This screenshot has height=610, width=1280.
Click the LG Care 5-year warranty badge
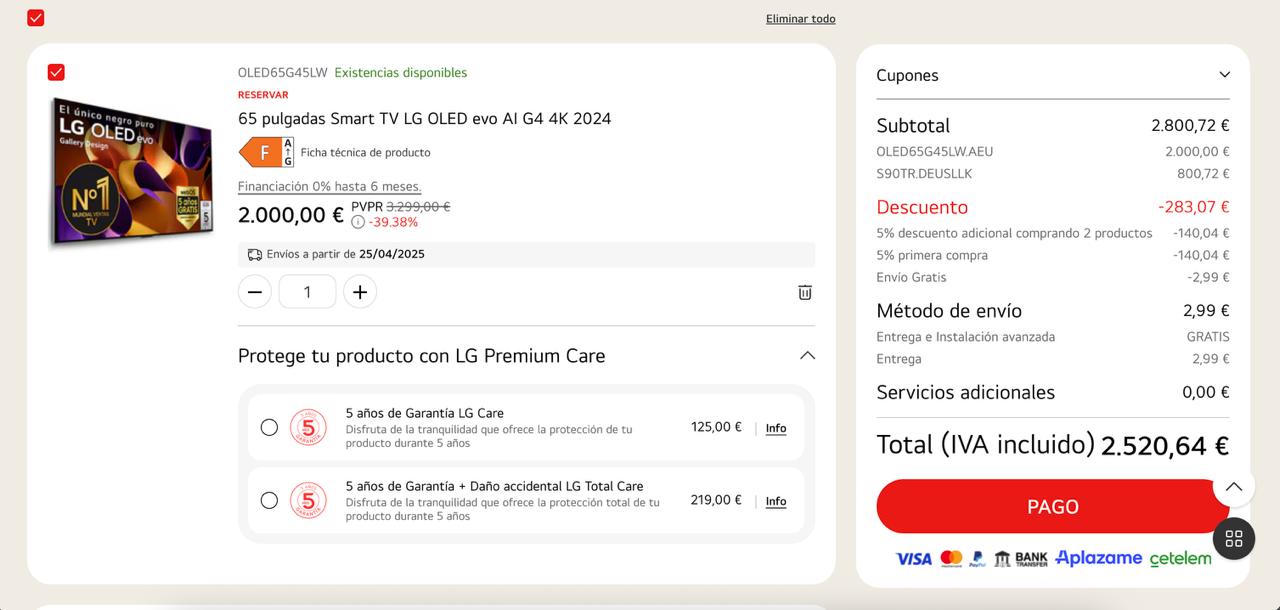(x=308, y=427)
